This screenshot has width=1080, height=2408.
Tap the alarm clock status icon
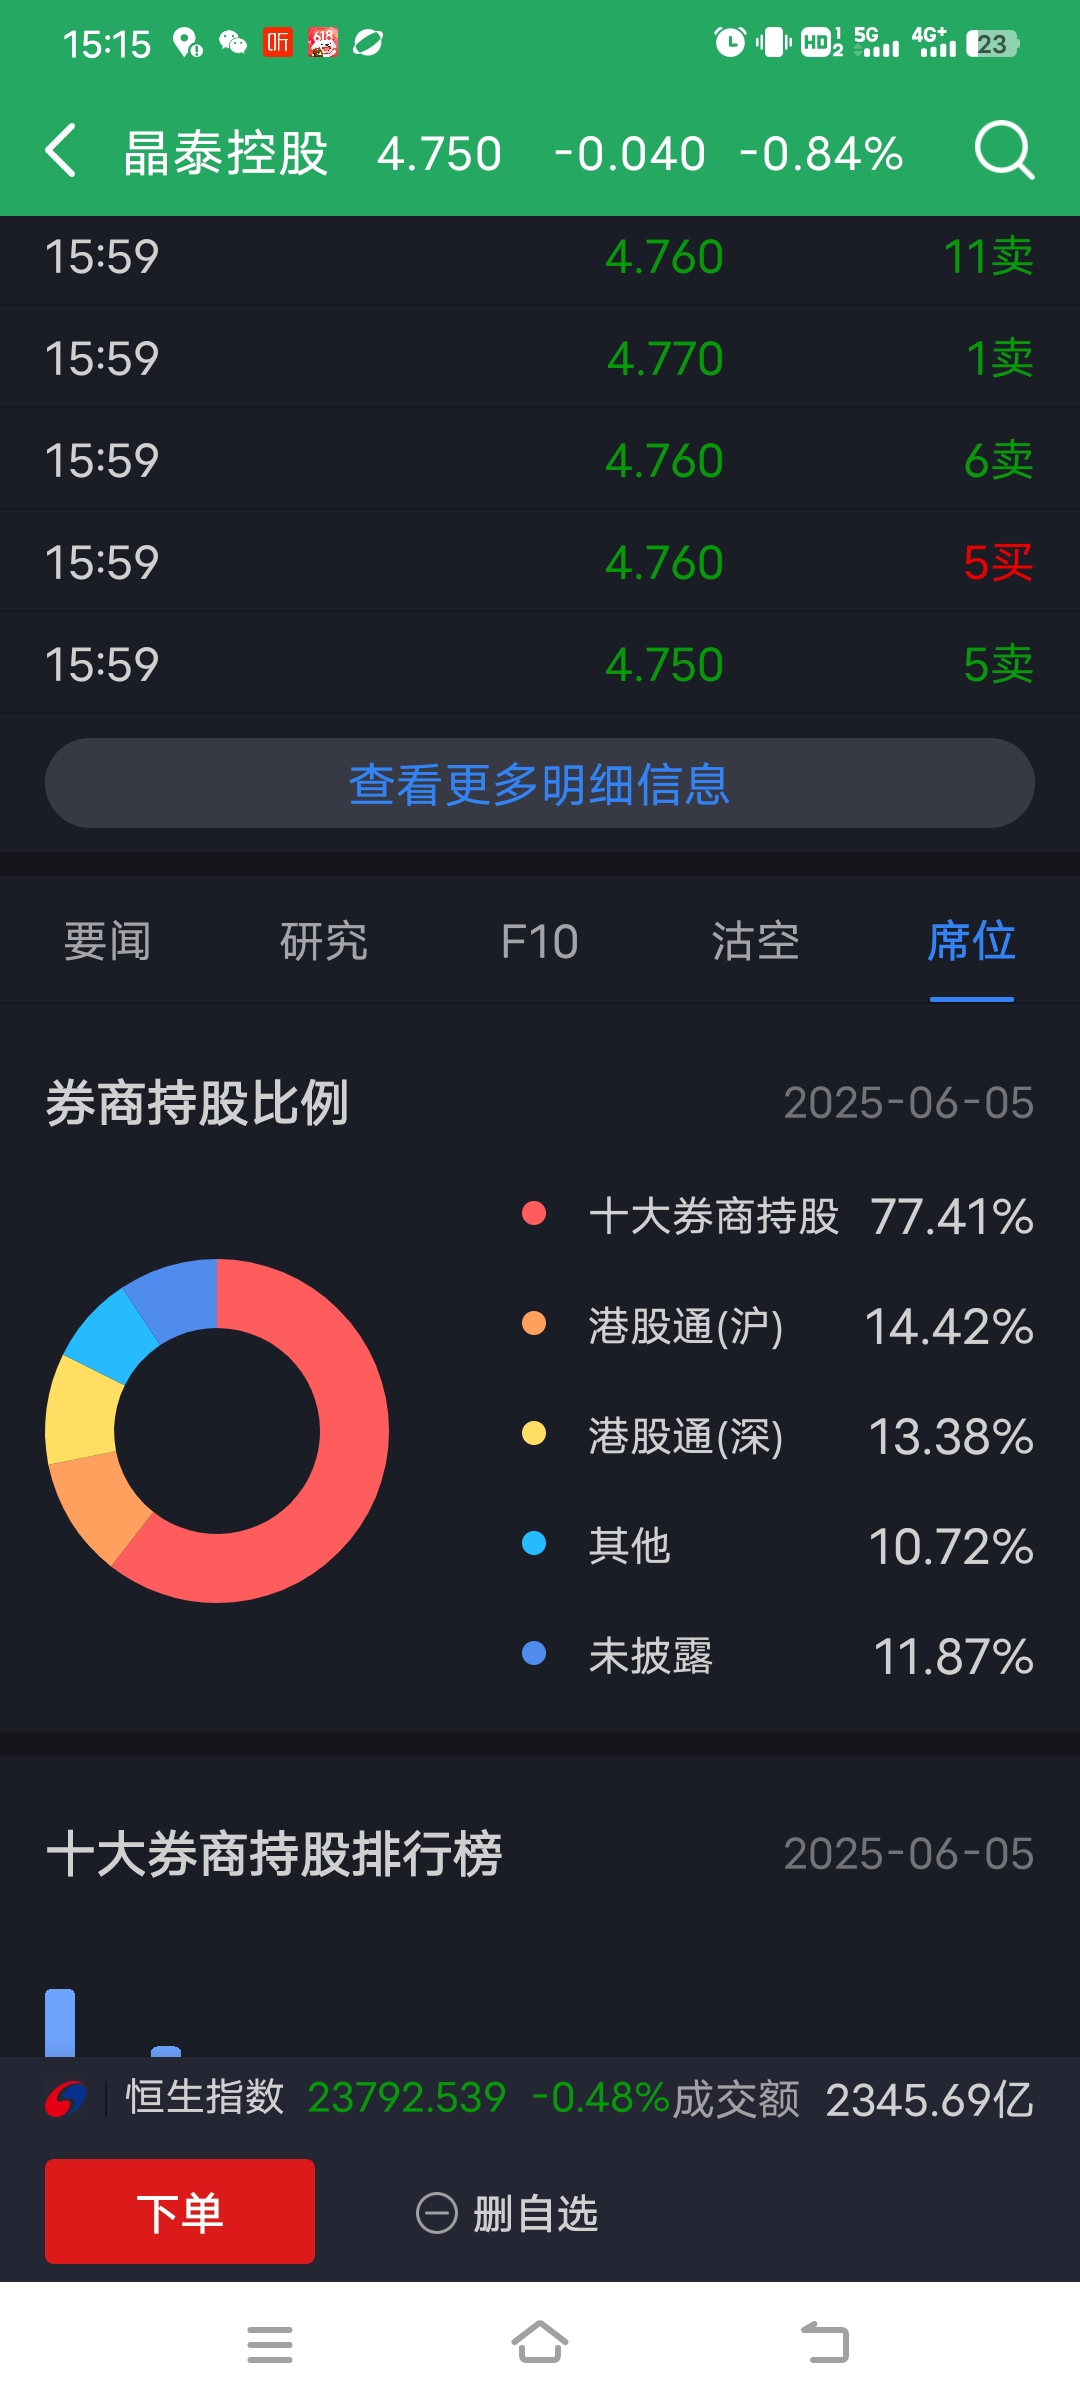[x=730, y=43]
